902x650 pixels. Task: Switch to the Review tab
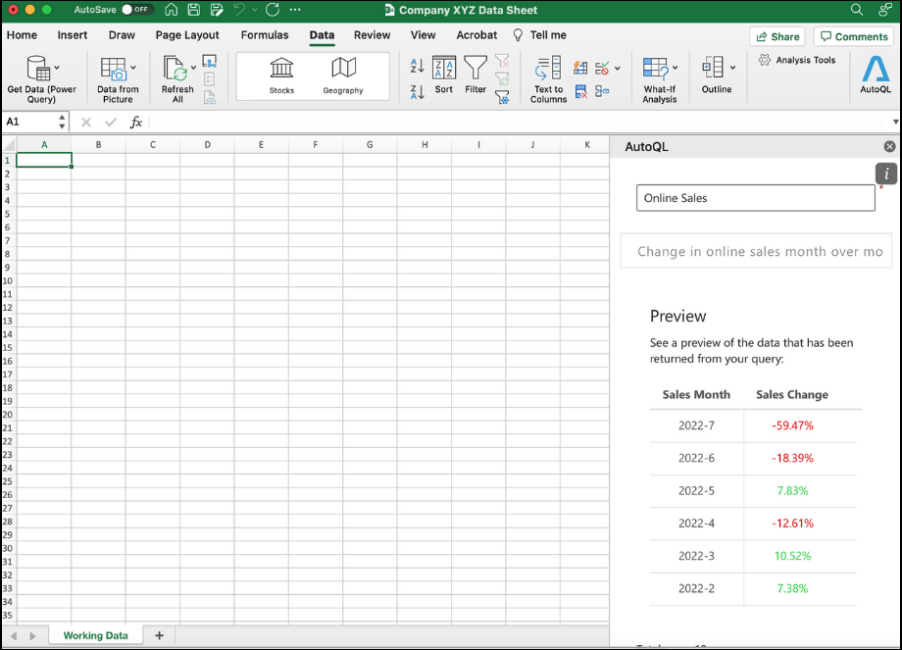tap(372, 35)
